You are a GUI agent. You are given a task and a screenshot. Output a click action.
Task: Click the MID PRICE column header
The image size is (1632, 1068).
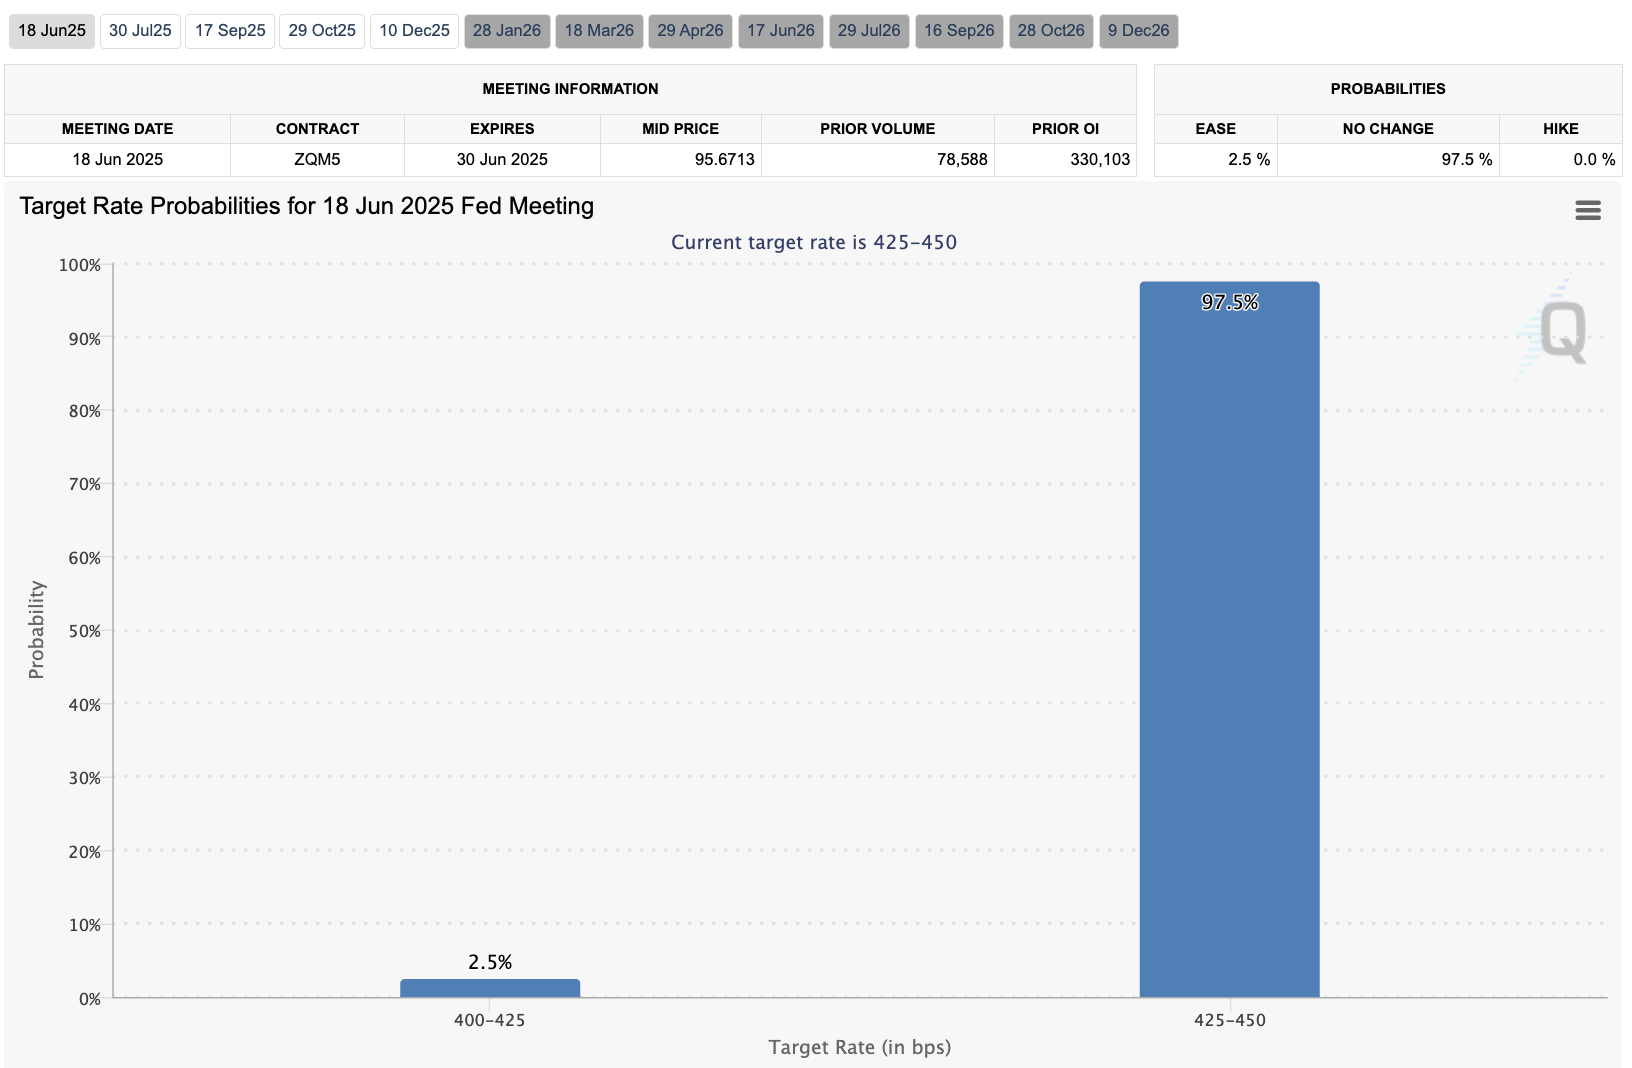pyautogui.click(x=680, y=129)
